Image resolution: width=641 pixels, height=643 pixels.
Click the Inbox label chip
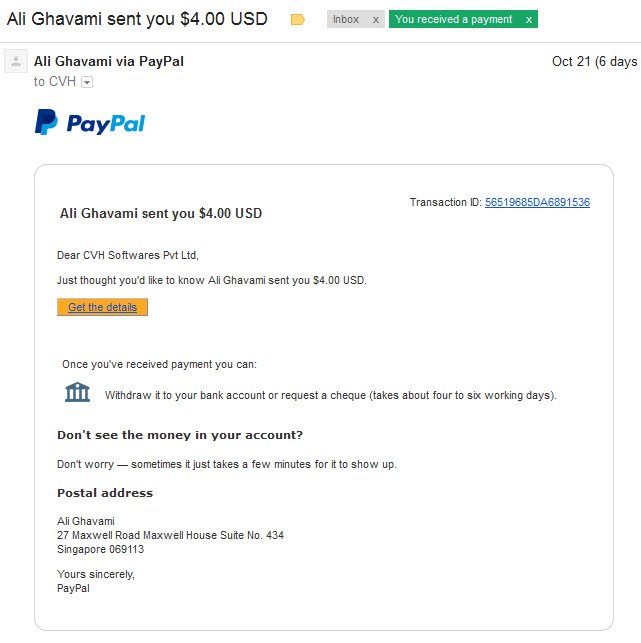coord(346,19)
